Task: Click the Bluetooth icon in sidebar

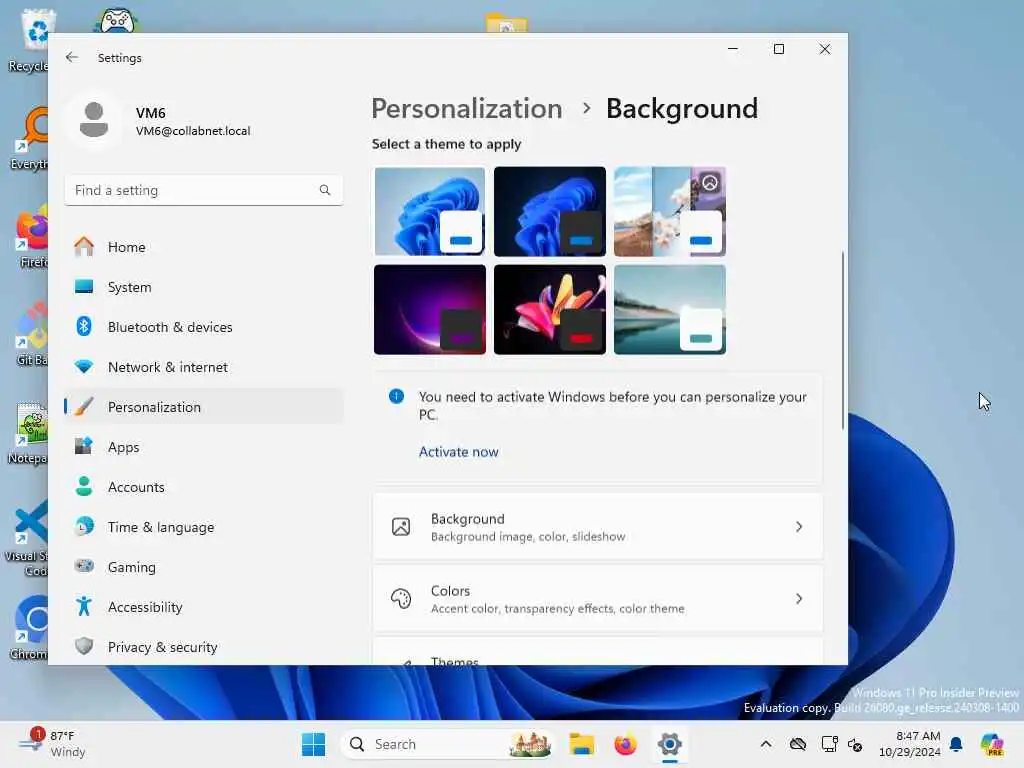Action: [84, 327]
